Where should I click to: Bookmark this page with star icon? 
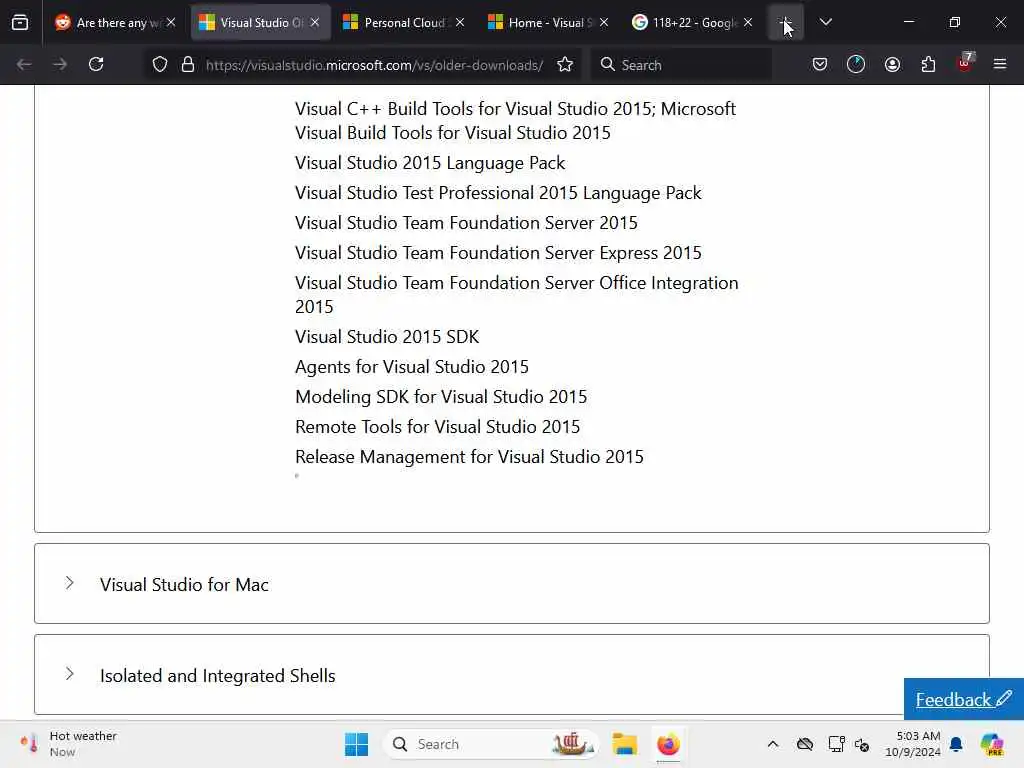tap(565, 64)
